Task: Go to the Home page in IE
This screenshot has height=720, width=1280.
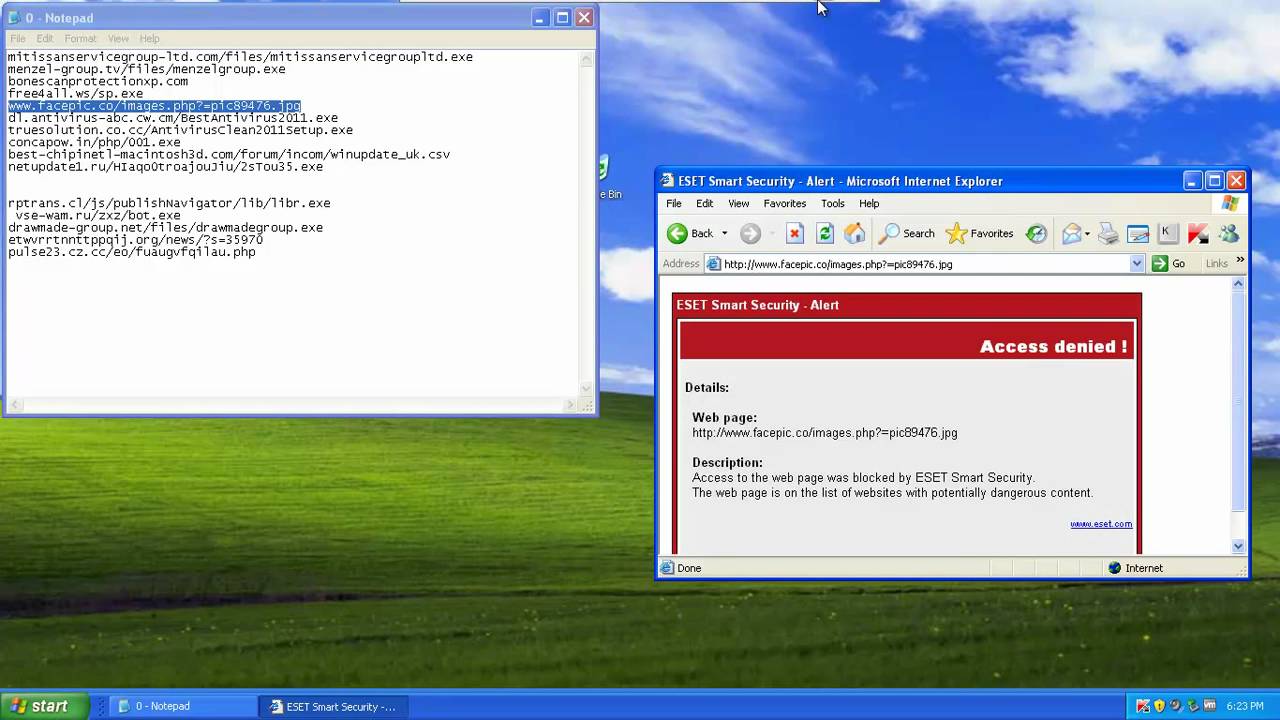Action: pos(855,234)
